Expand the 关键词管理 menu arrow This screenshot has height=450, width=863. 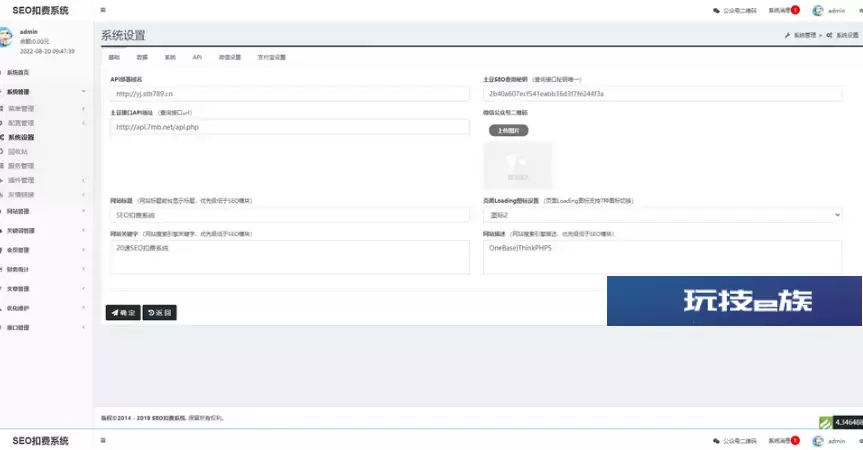click(x=84, y=231)
